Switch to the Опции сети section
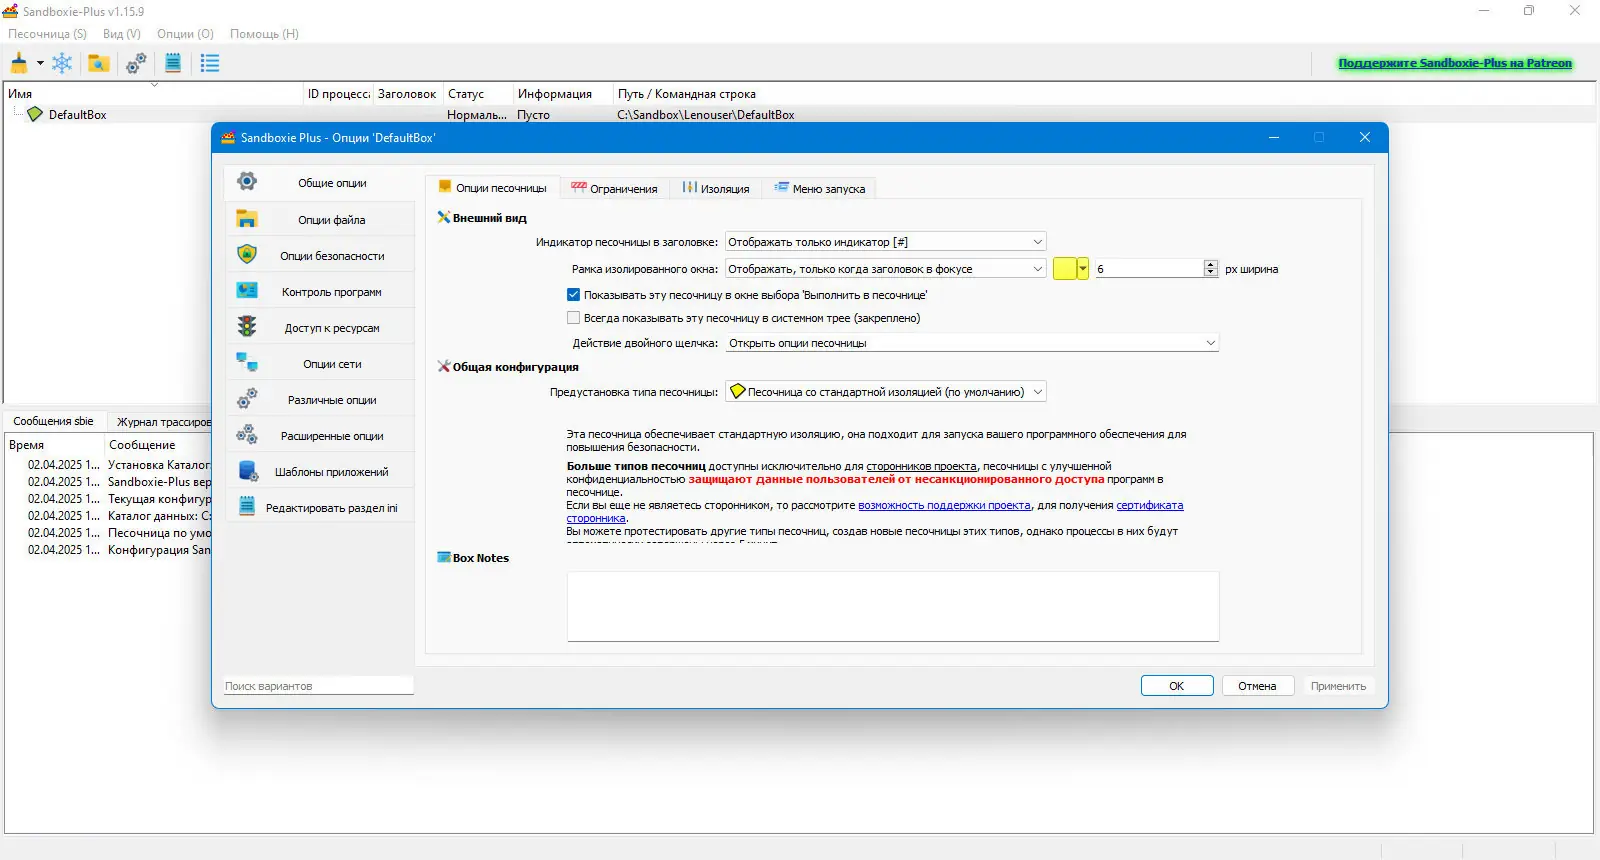Viewport: 1600px width, 860px height. (x=320, y=363)
